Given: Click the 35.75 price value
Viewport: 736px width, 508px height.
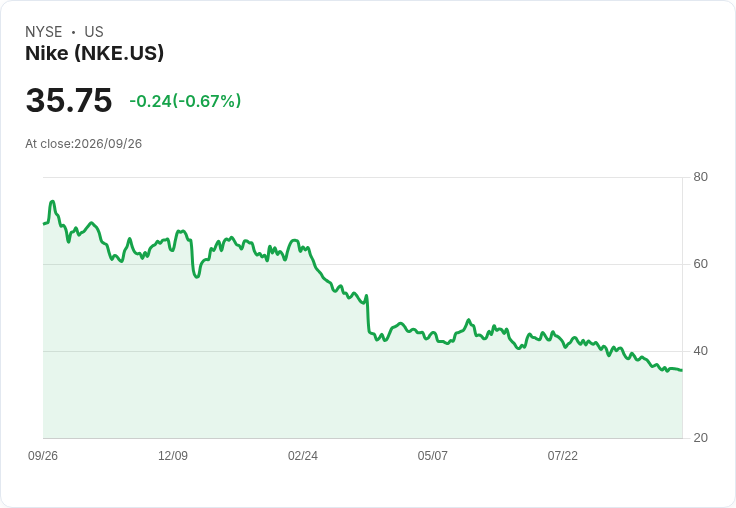Looking at the screenshot, I should (x=69, y=100).
